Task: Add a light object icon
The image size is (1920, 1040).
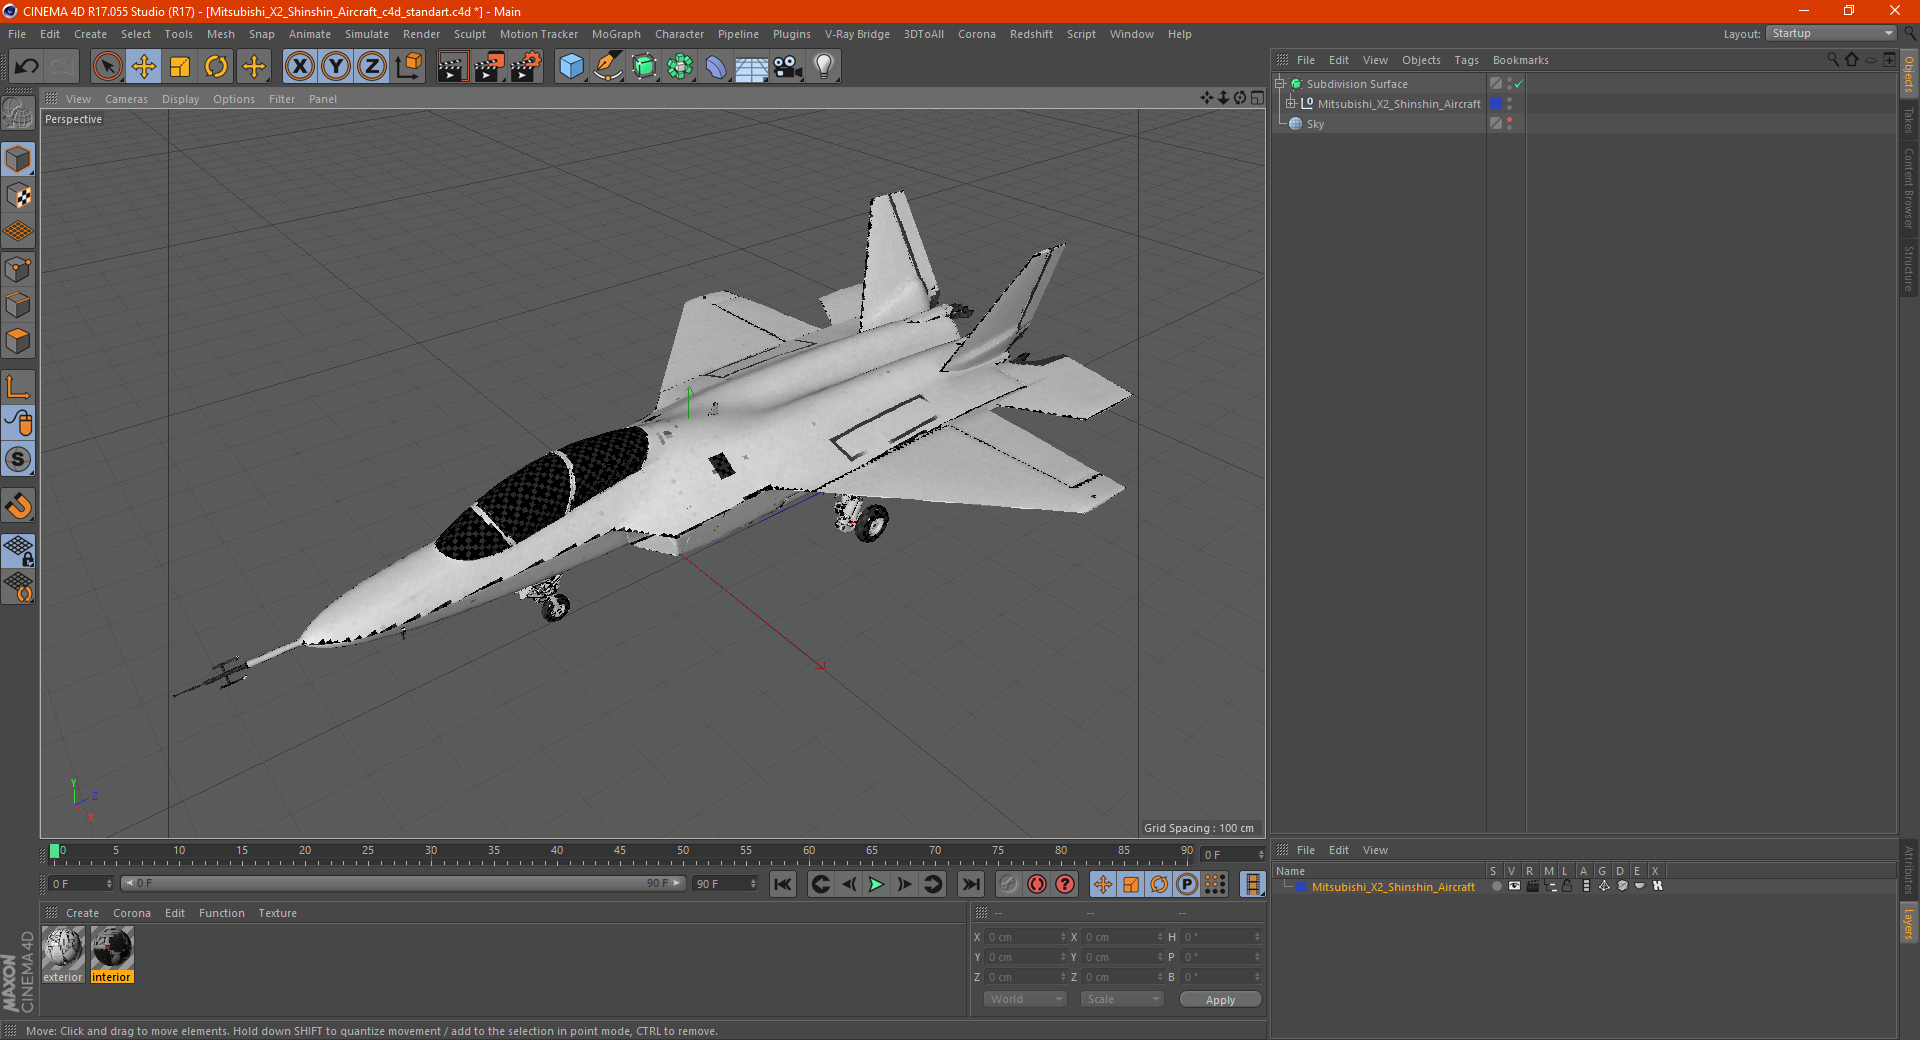Action: click(x=824, y=67)
